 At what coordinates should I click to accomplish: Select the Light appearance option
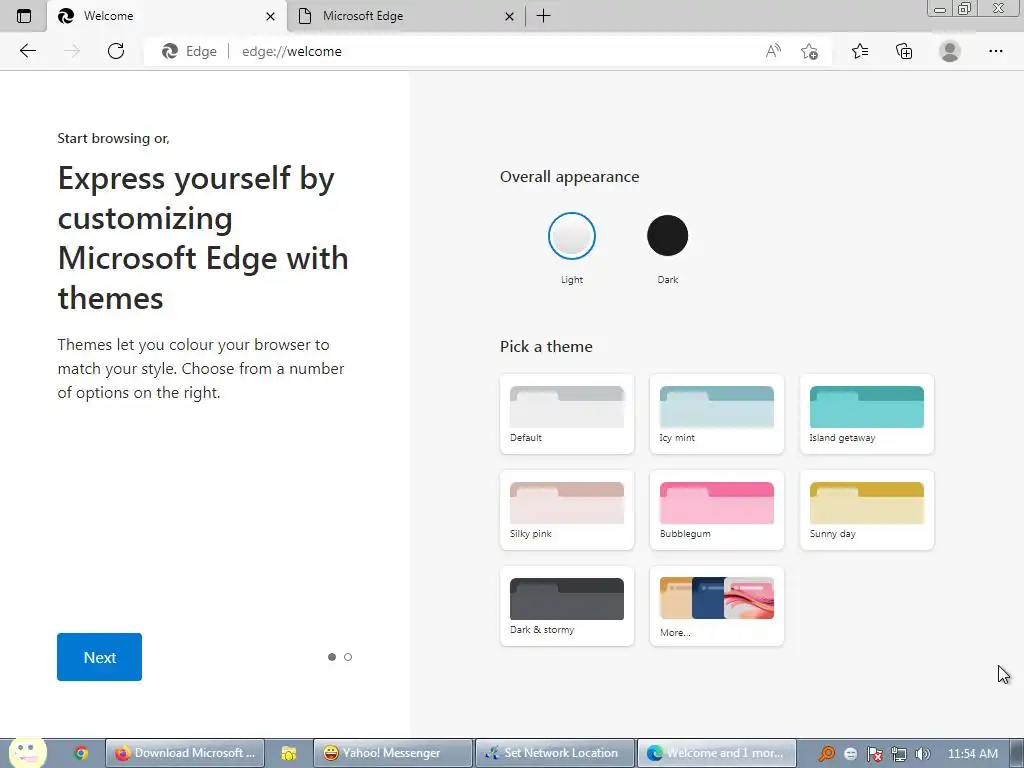[571, 236]
